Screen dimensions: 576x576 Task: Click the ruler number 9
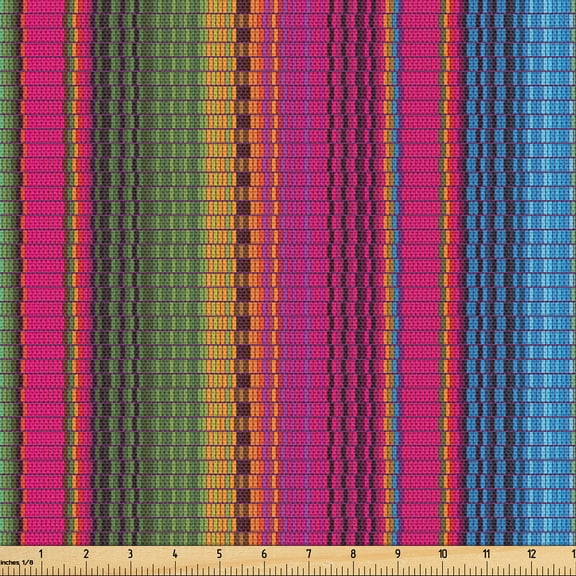tap(398, 554)
